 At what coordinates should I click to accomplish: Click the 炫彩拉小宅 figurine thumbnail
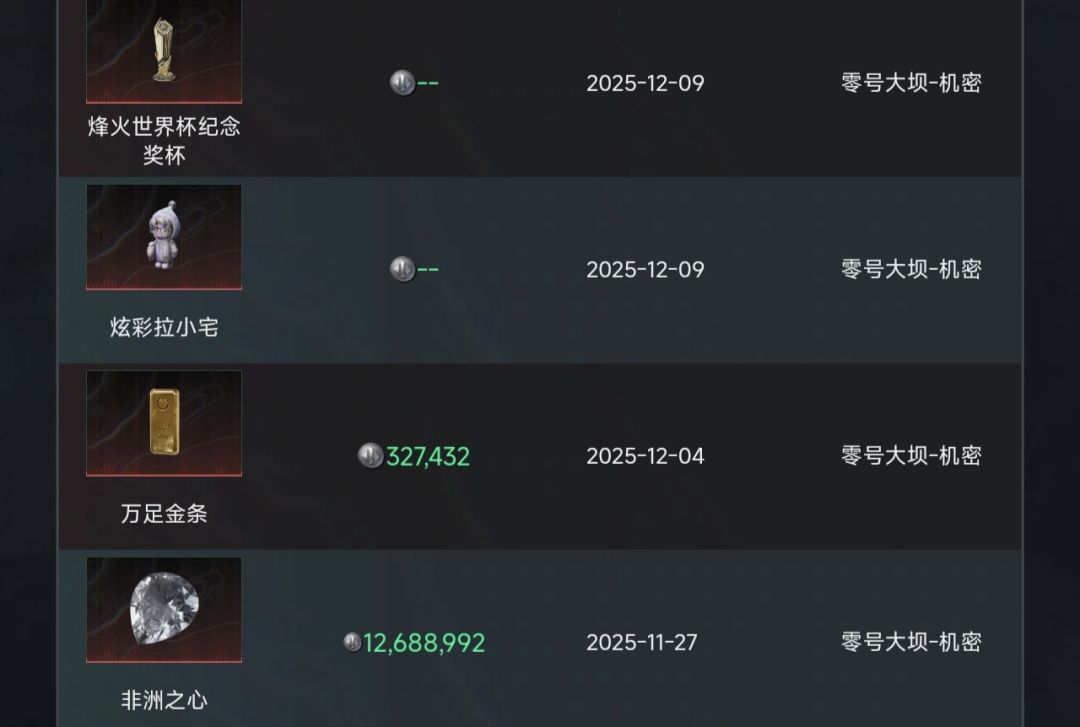(x=164, y=237)
